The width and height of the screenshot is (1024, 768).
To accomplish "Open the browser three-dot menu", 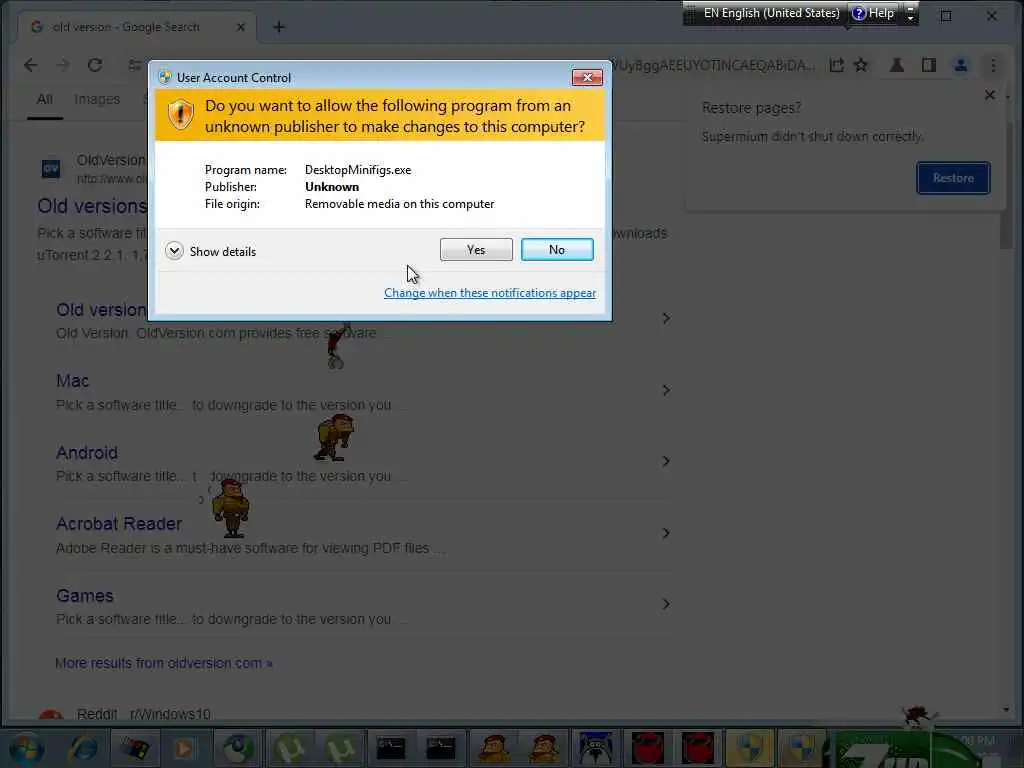I will [993, 65].
